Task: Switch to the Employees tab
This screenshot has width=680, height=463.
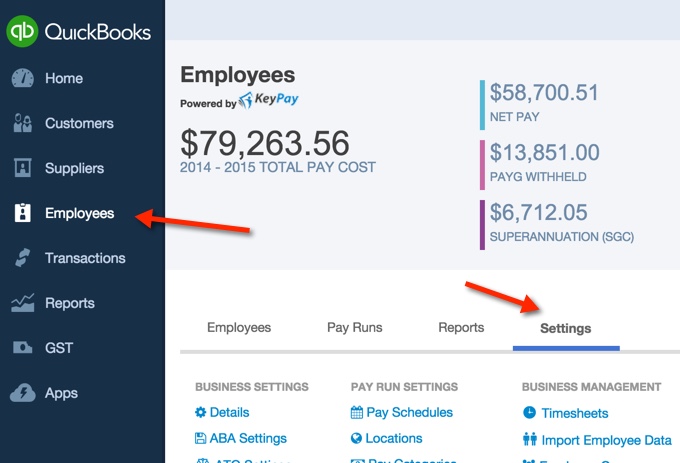Action: [x=239, y=327]
